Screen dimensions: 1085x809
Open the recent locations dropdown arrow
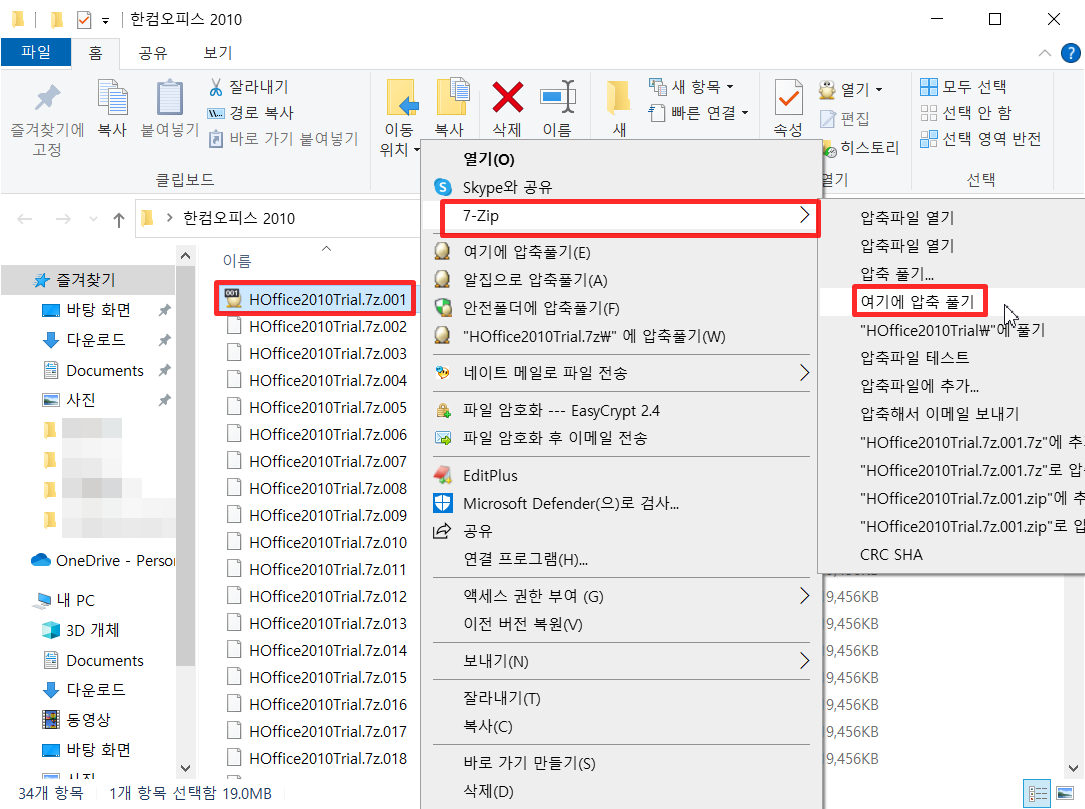click(x=93, y=219)
